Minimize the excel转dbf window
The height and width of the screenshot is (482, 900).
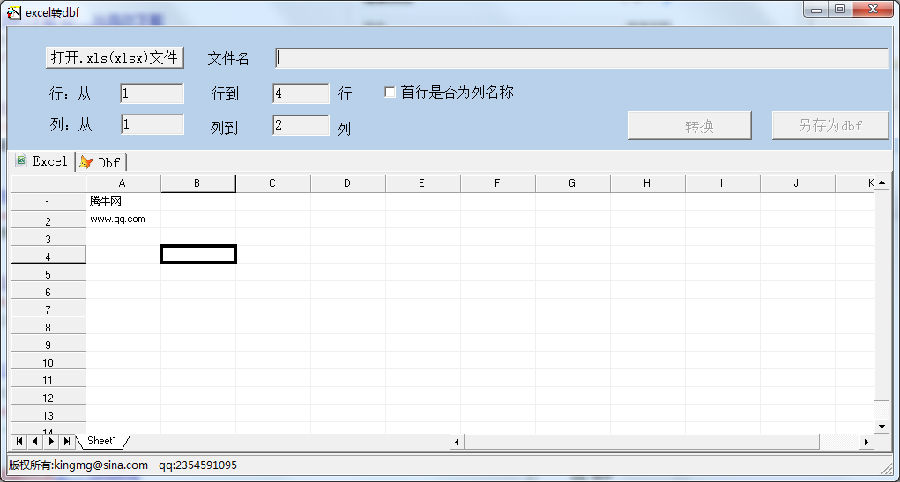(817, 10)
